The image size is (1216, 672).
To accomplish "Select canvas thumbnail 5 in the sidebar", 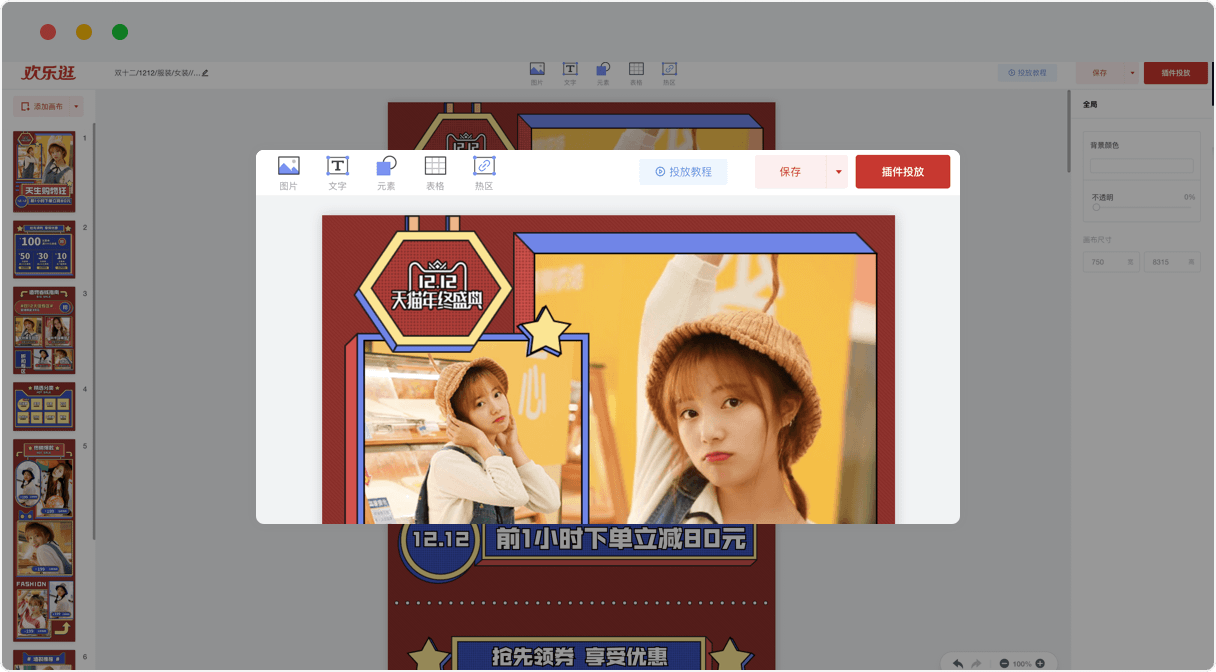I will coord(44,540).
